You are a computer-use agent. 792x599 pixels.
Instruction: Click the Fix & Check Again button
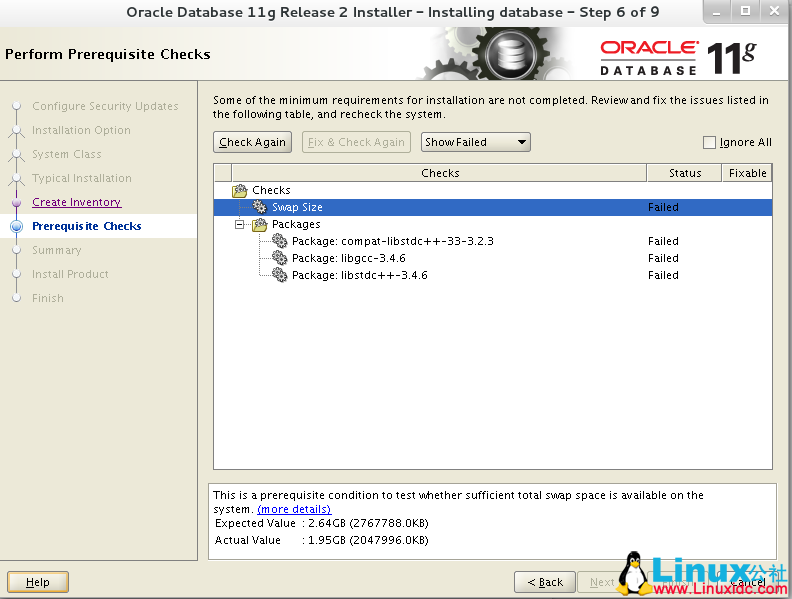[356, 142]
